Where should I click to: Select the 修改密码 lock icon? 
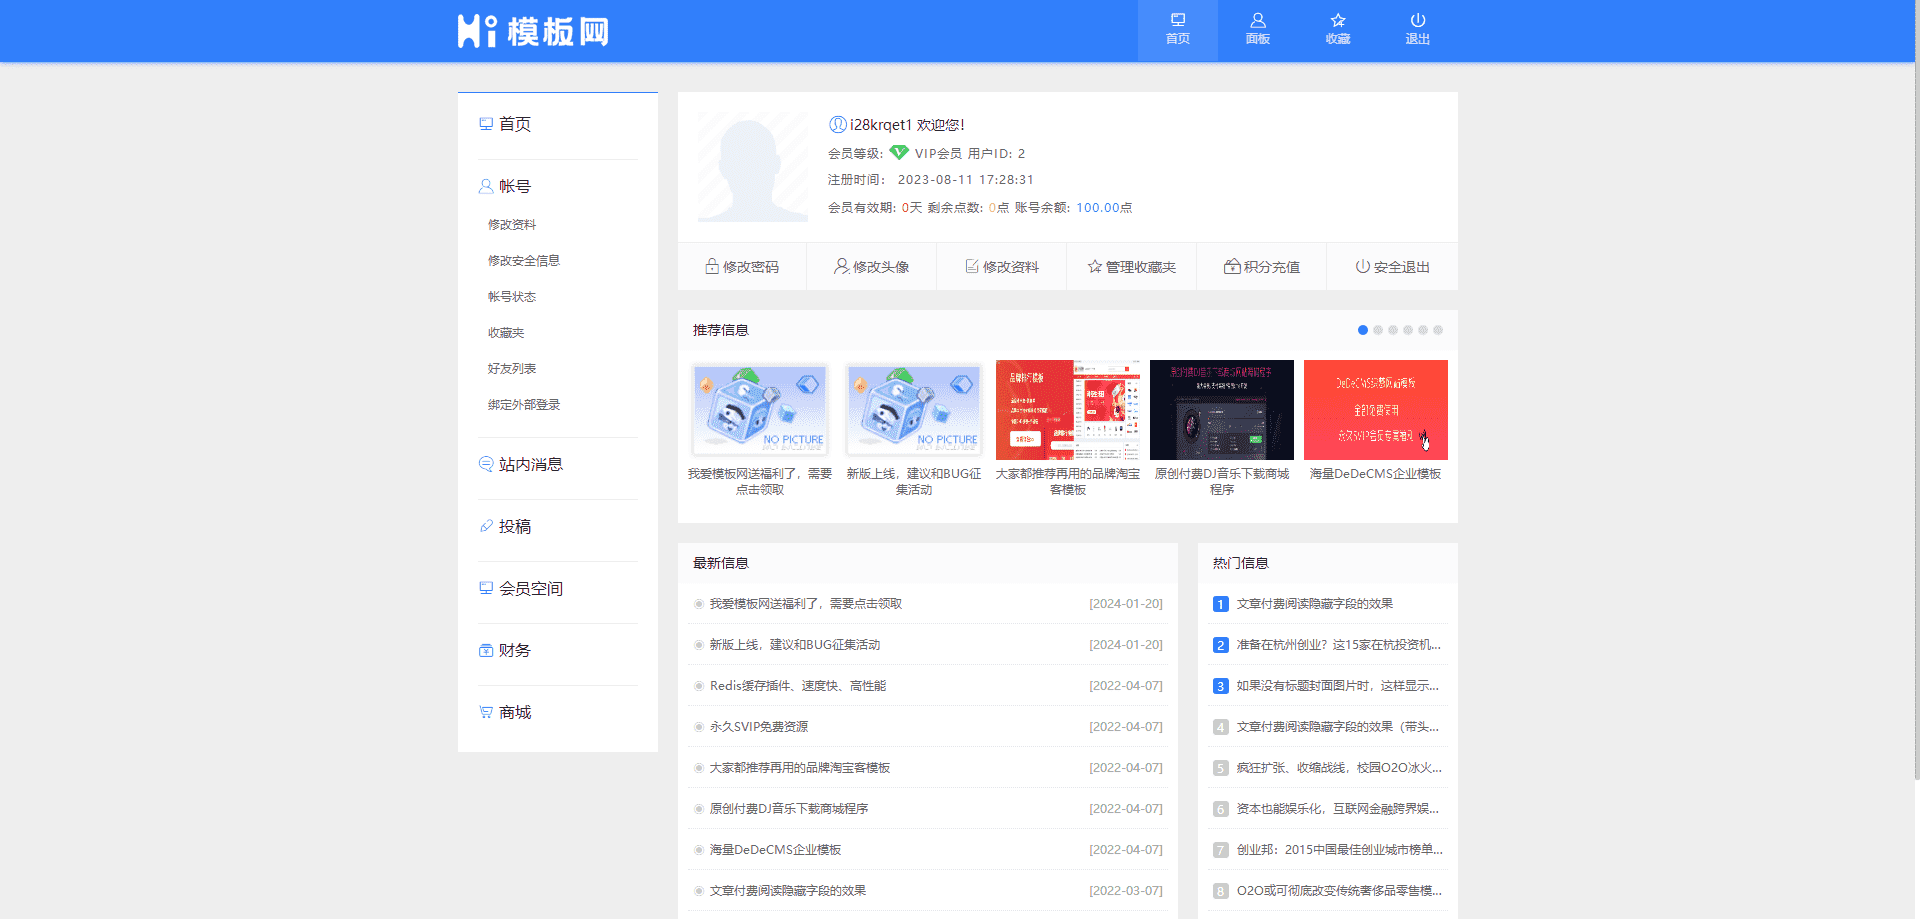pyautogui.click(x=742, y=266)
